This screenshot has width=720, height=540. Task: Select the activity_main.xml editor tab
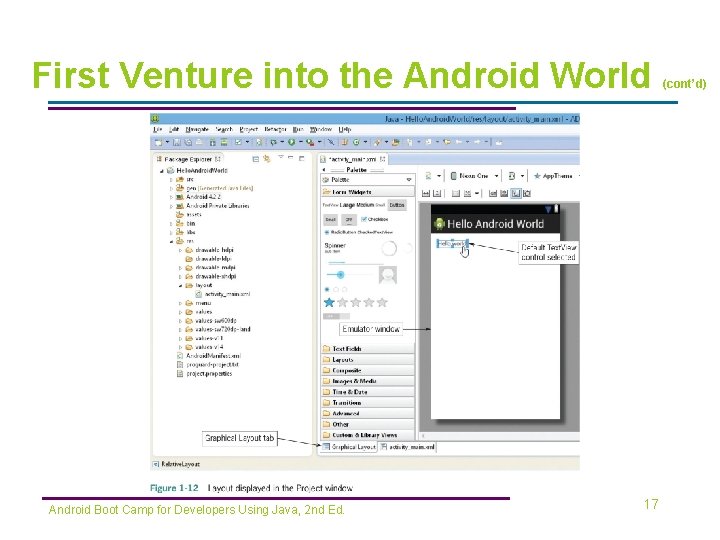pos(353,159)
